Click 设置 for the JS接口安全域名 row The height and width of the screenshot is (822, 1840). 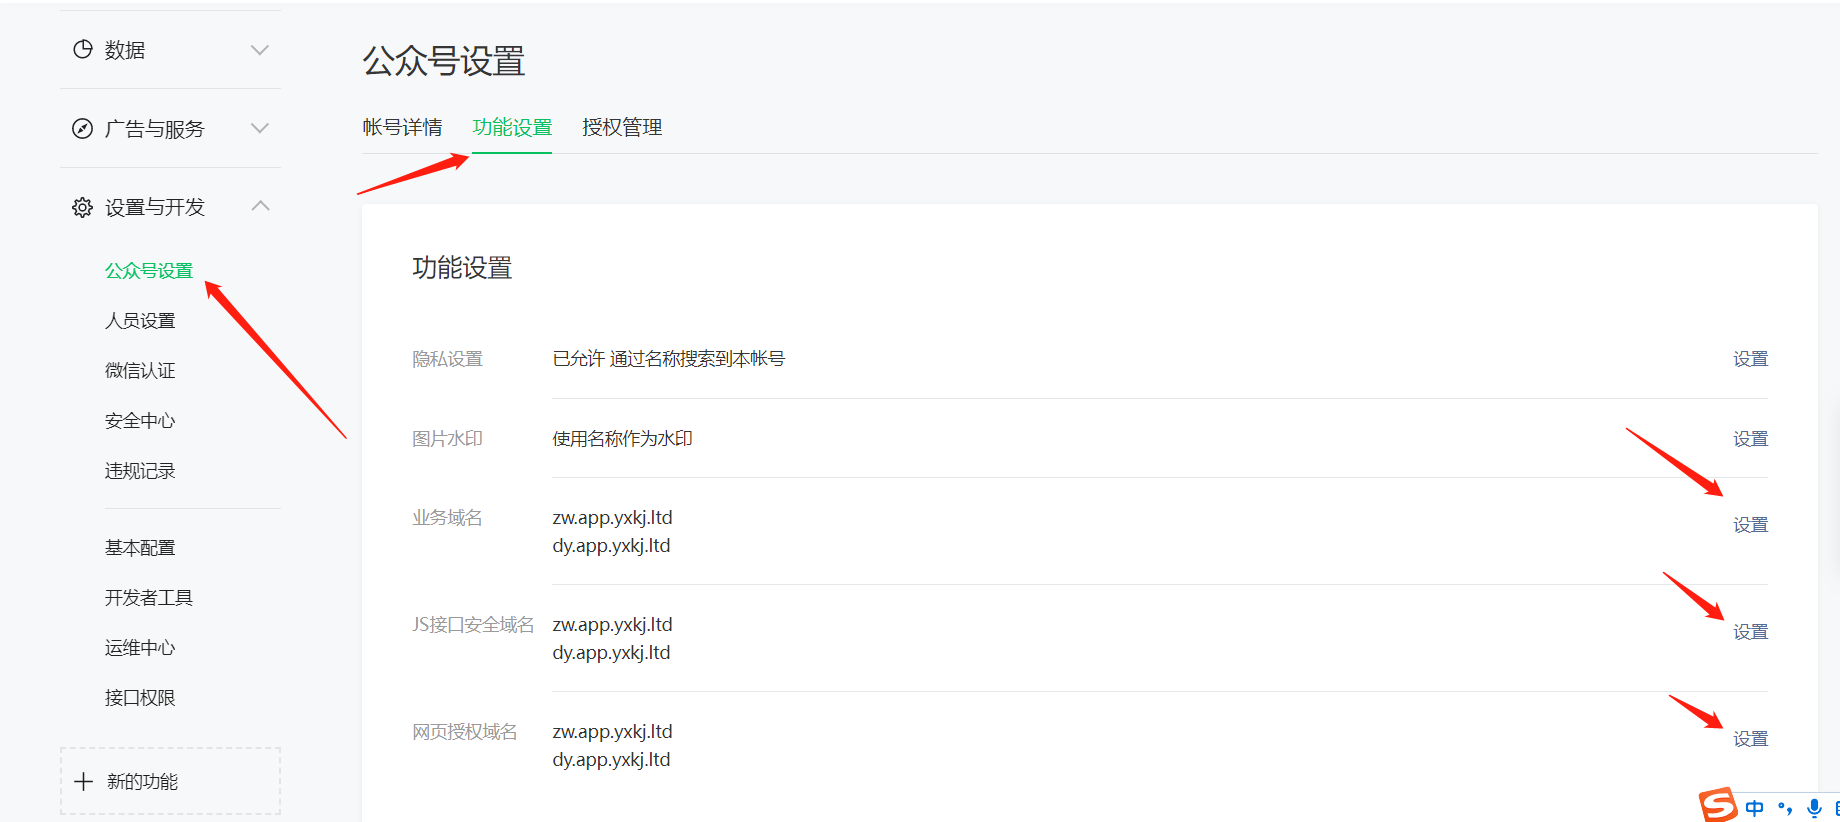[1750, 631]
